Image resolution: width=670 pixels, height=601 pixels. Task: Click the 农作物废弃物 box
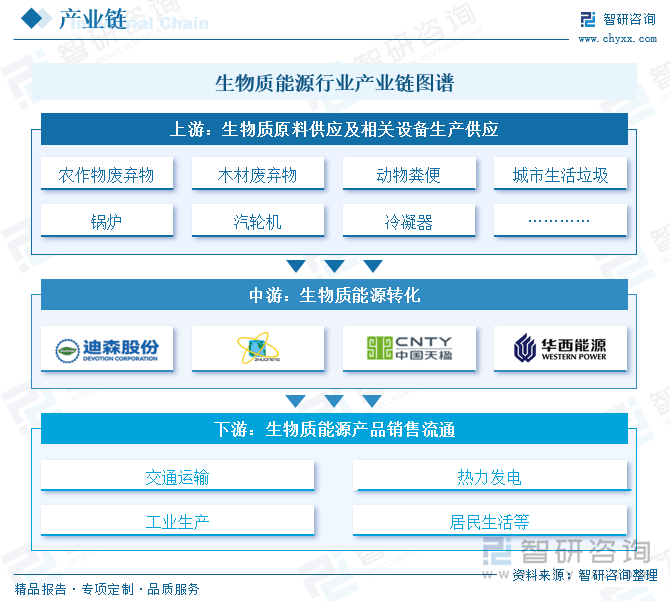point(107,175)
